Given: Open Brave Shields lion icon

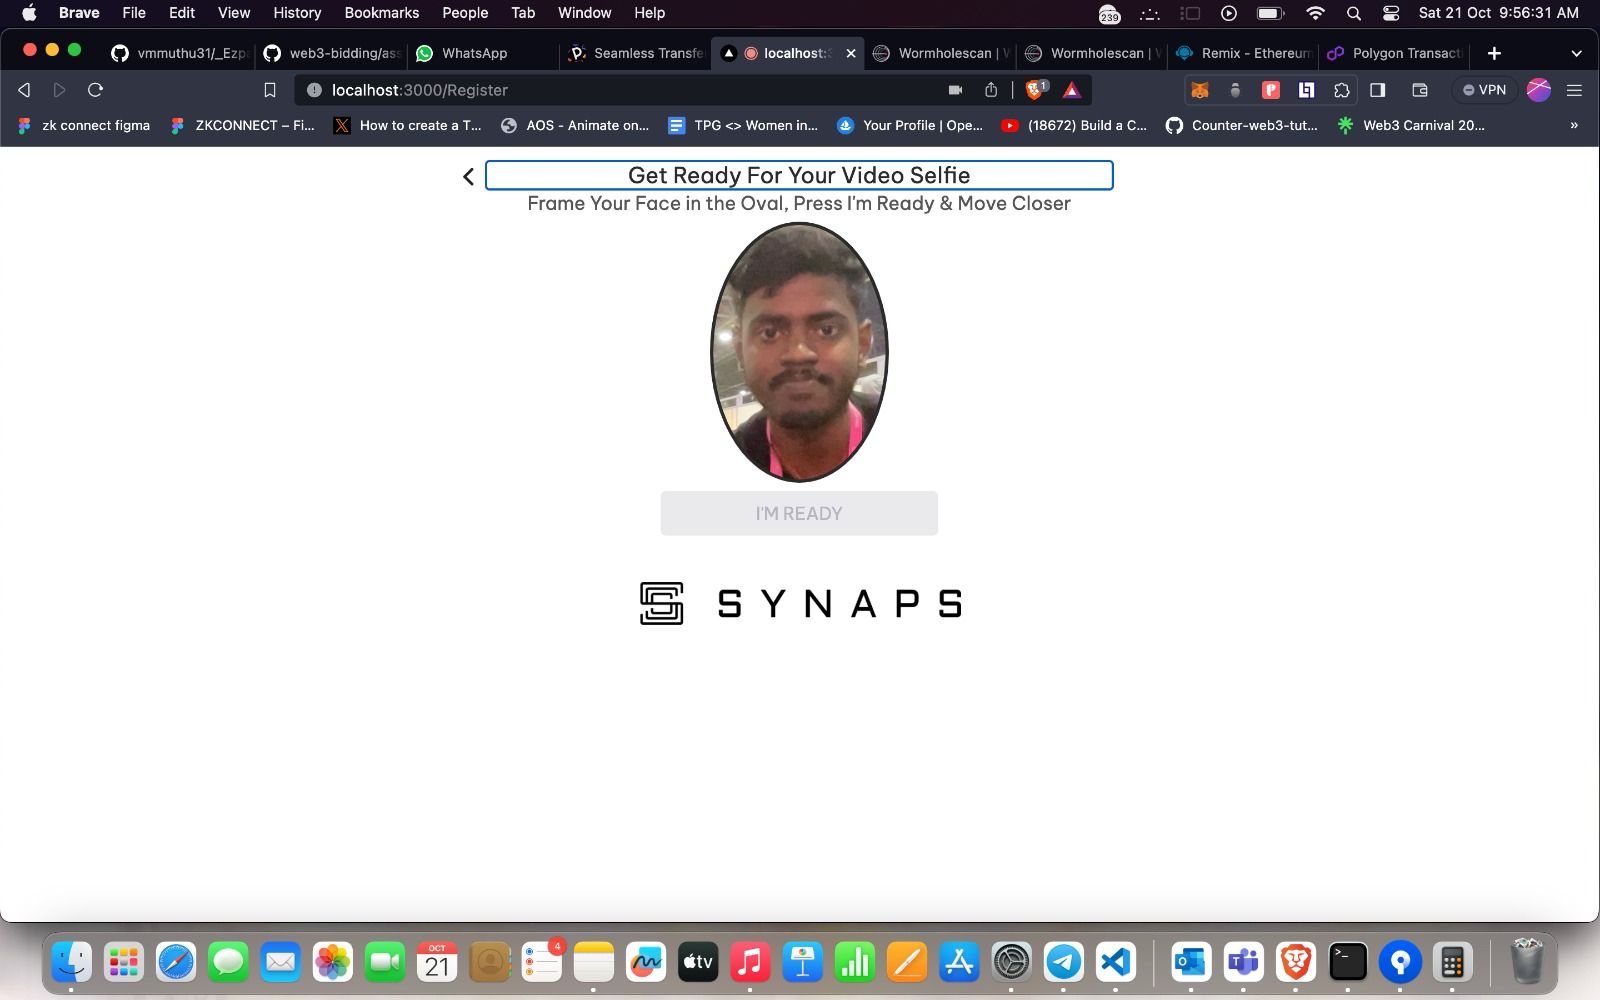Looking at the screenshot, I should tap(1036, 90).
